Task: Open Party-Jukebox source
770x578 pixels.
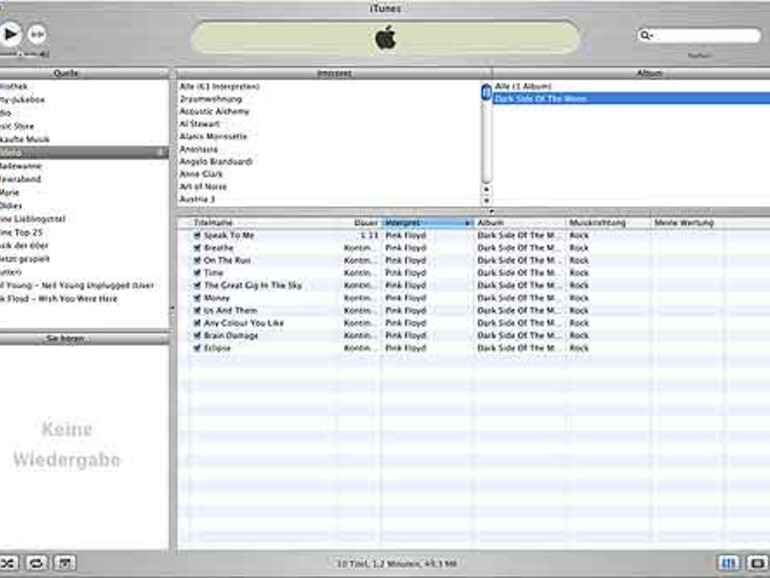Action: pos(22,100)
